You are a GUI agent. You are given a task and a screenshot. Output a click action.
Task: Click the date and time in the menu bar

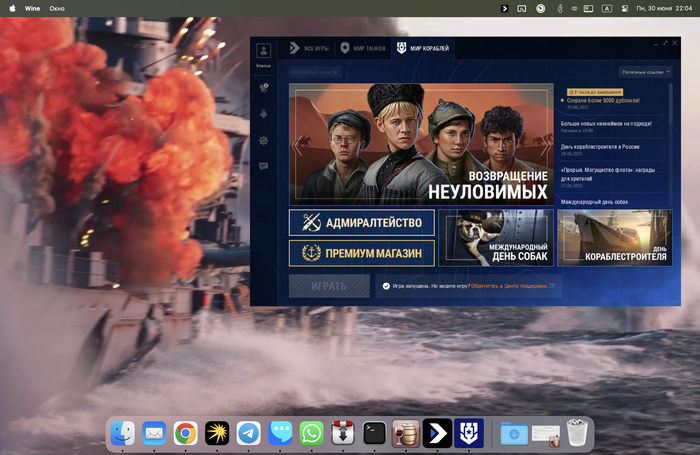pyautogui.click(x=664, y=8)
